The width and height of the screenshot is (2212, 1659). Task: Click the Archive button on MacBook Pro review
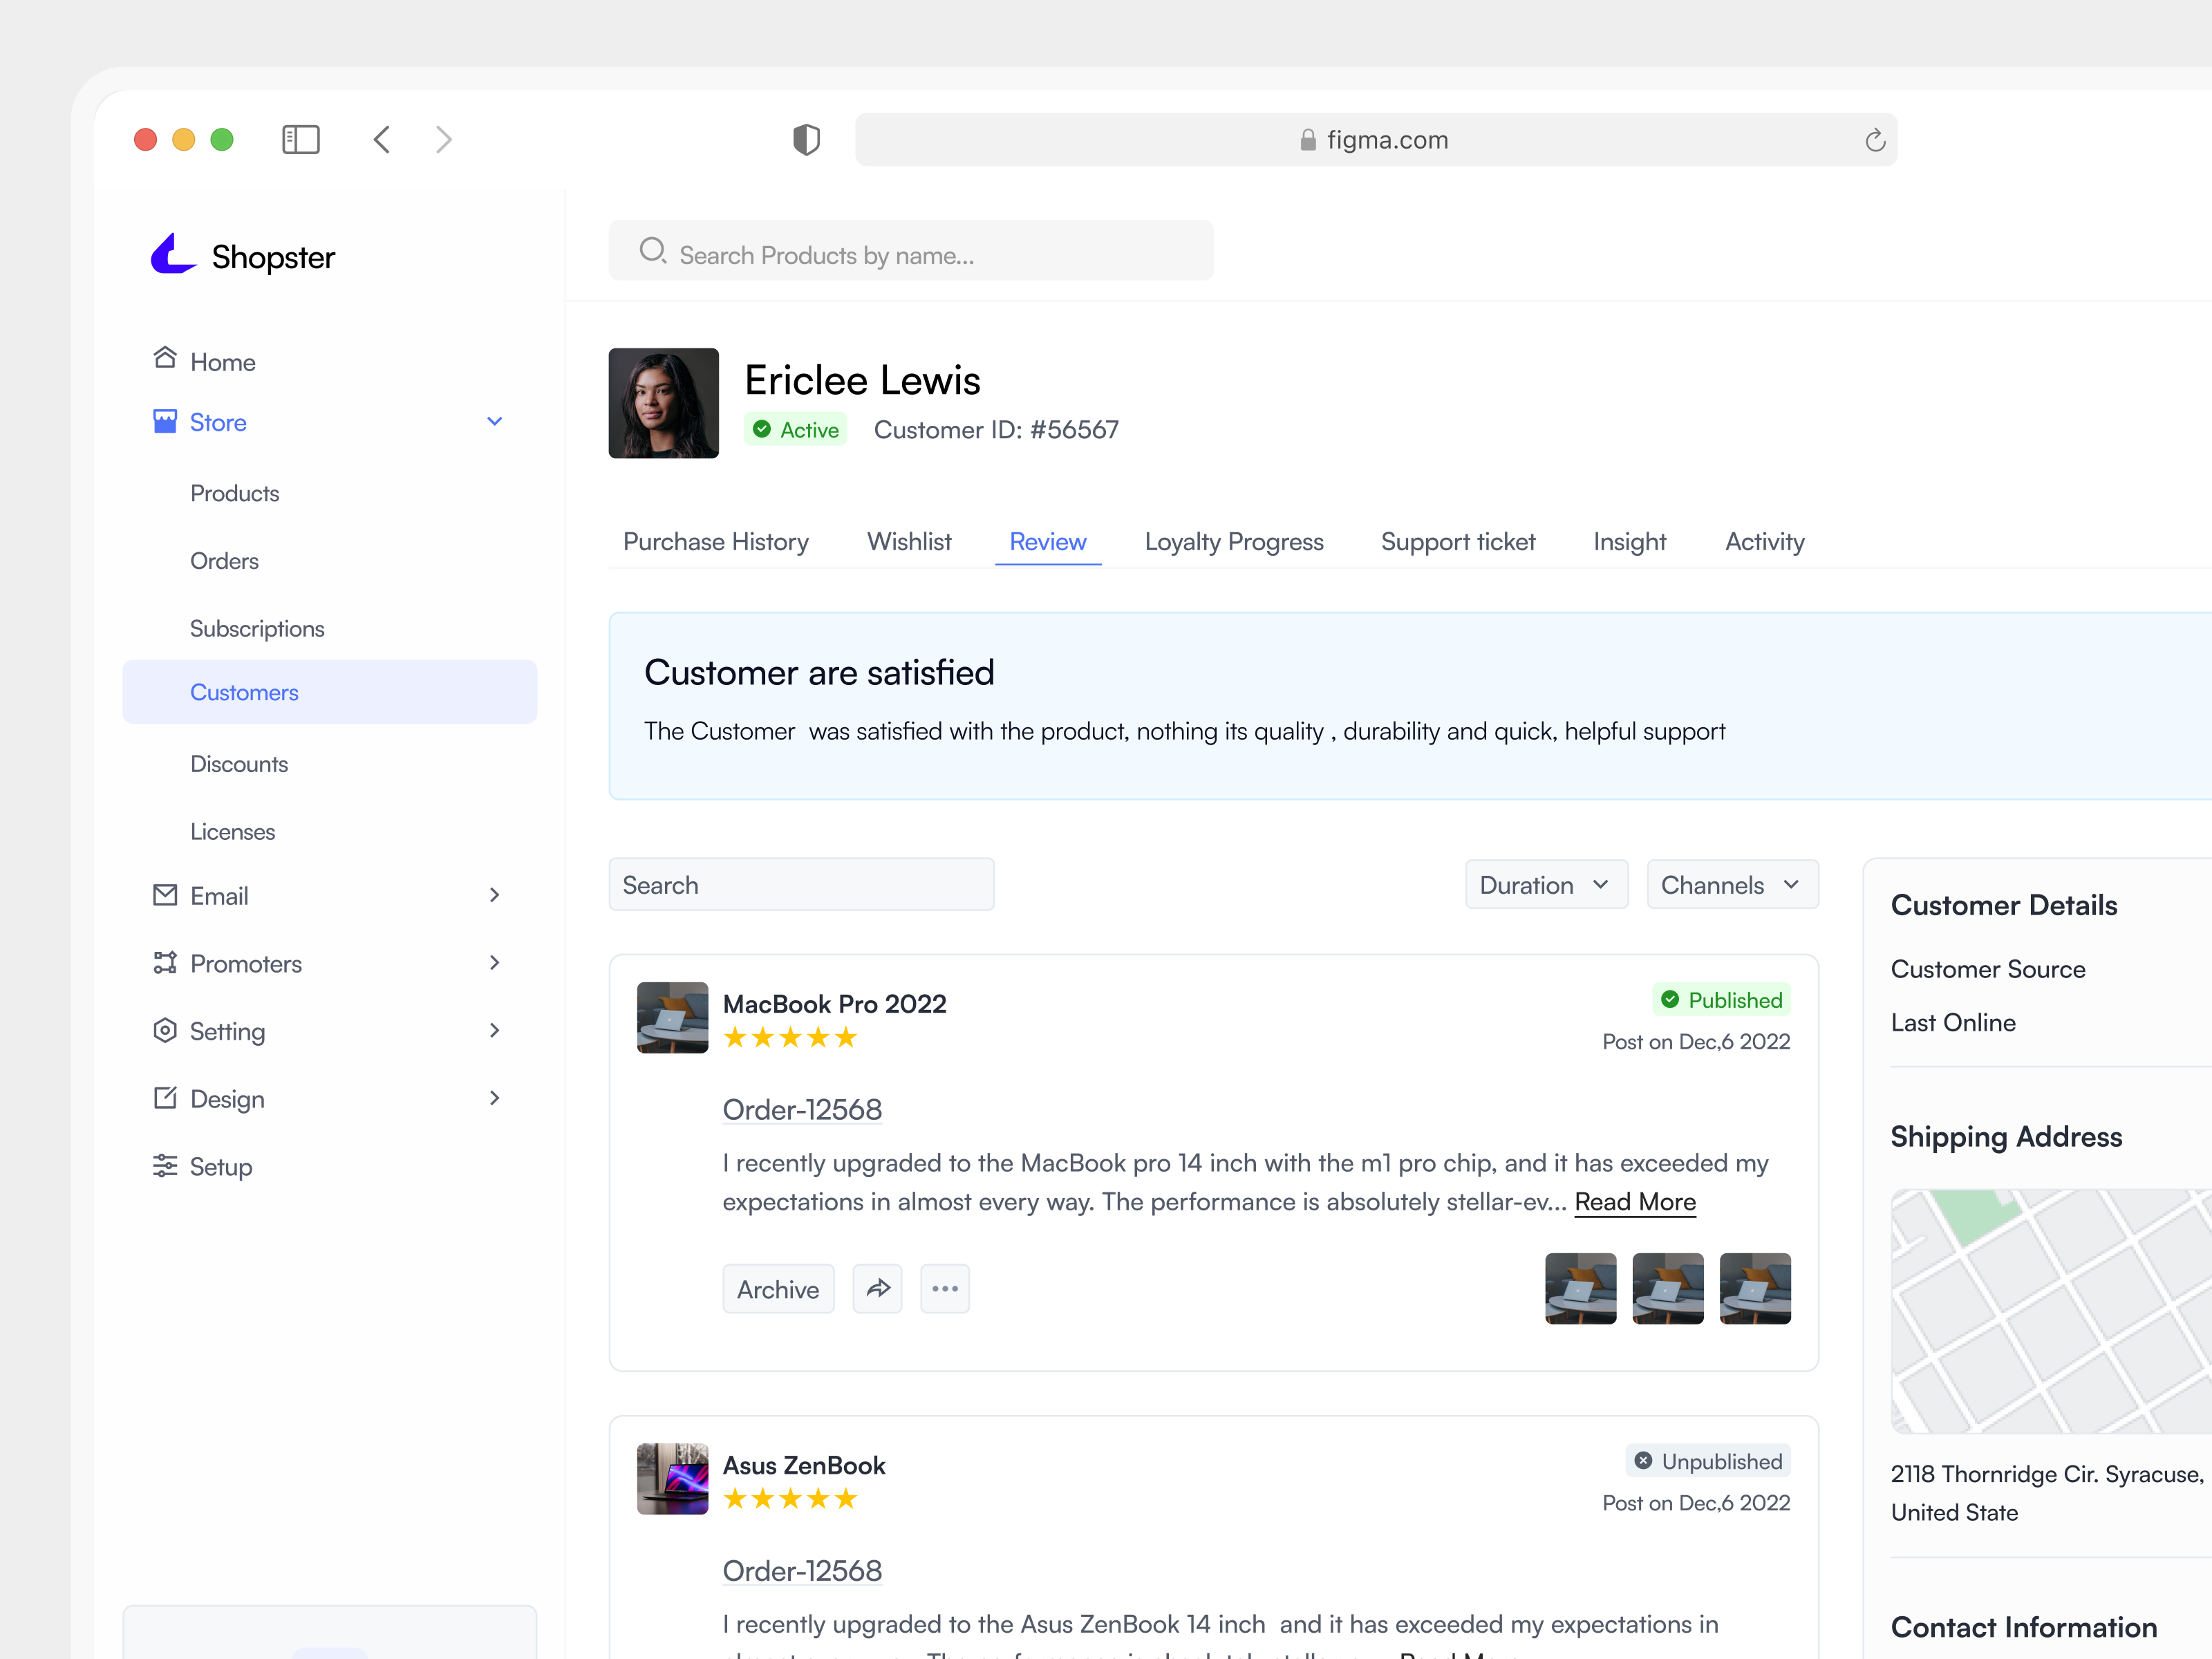coord(778,1289)
